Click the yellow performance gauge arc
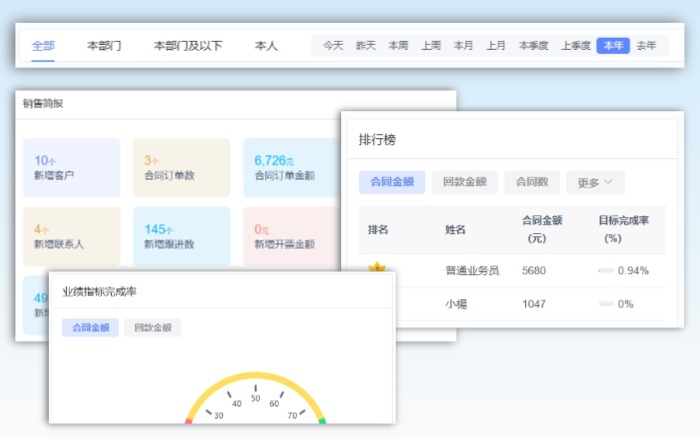The image size is (700, 439). tap(255, 377)
